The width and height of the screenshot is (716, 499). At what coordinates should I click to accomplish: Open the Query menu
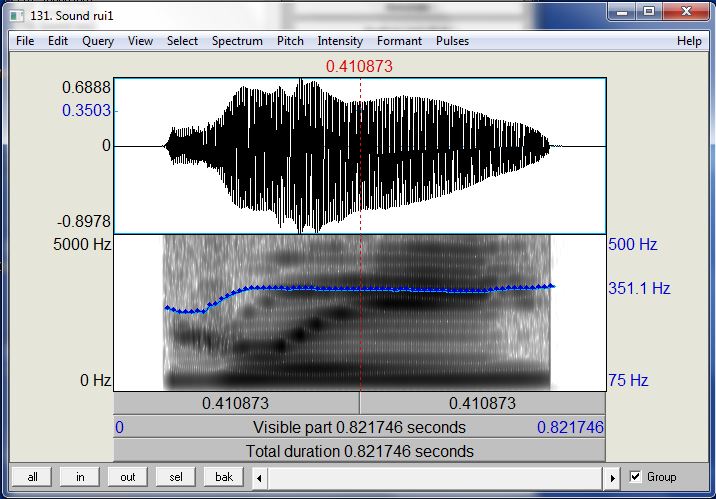point(98,41)
